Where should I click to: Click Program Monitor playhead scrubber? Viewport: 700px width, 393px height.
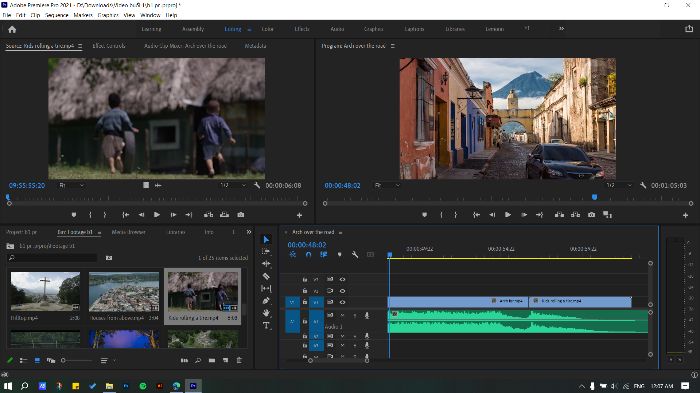[594, 197]
